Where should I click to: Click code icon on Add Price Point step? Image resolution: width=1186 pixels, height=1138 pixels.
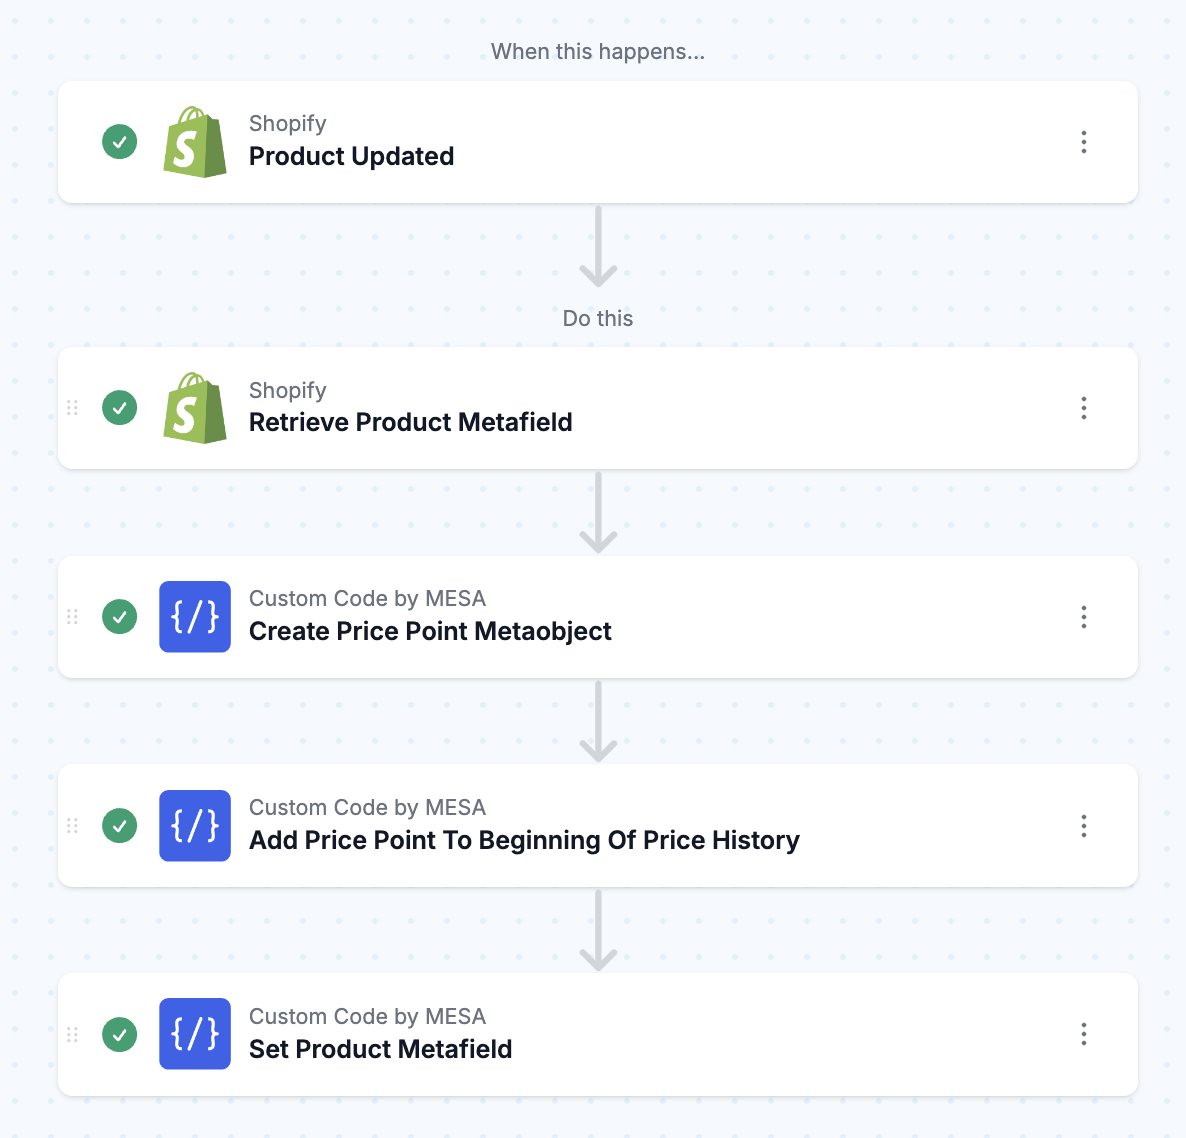195,826
